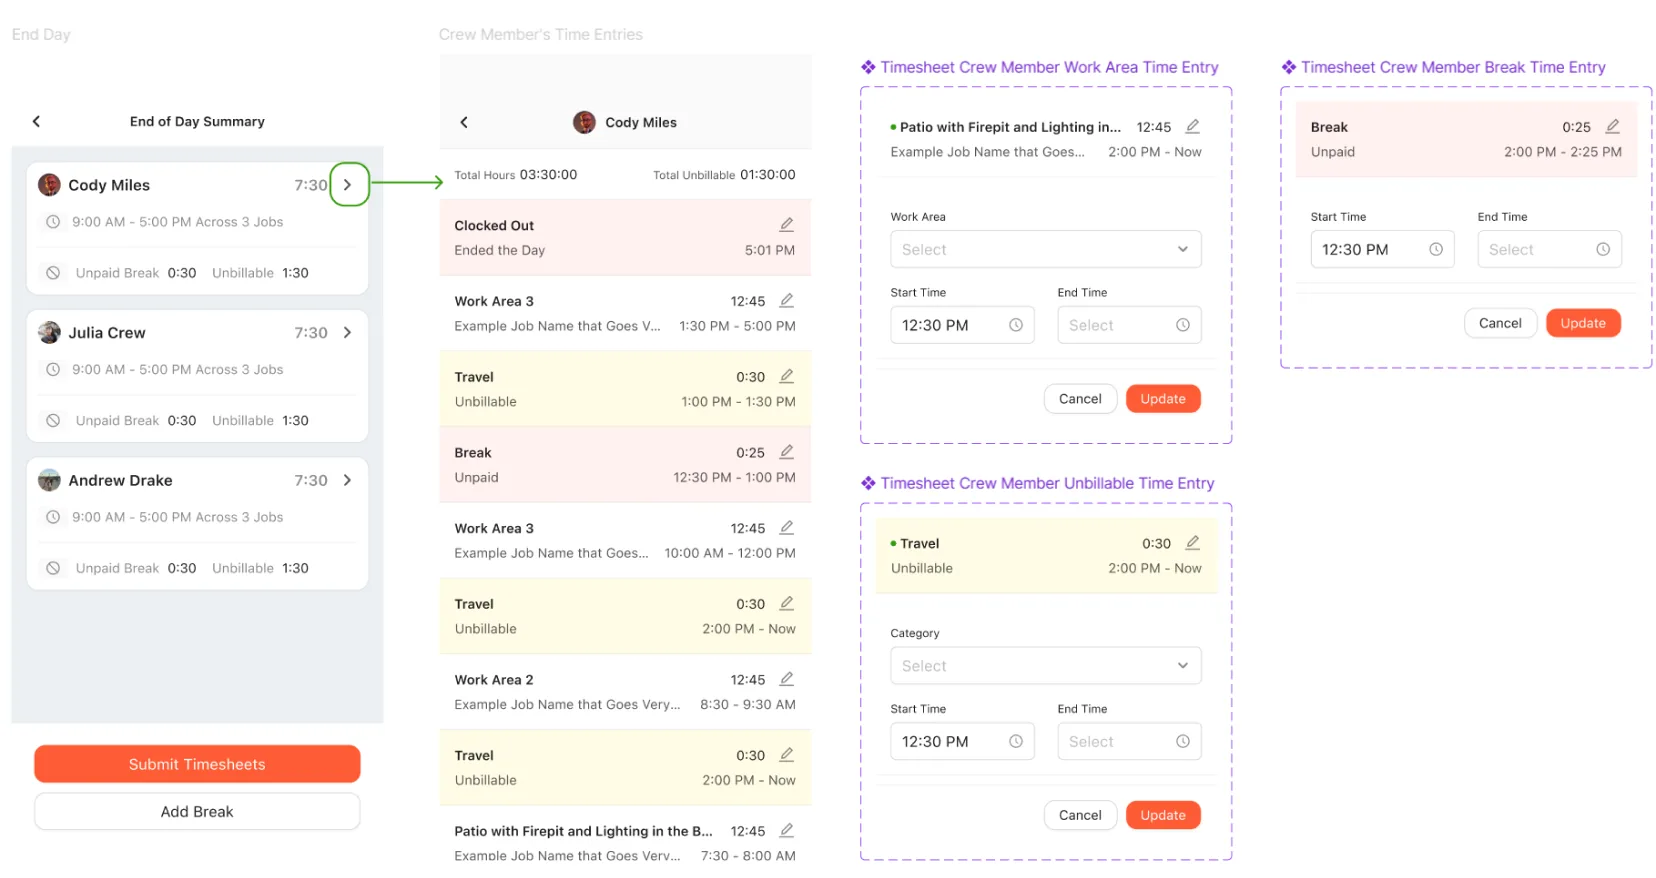Viewport: 1656px width, 878px height.
Task: Click the Add Break button
Action: pos(197,812)
